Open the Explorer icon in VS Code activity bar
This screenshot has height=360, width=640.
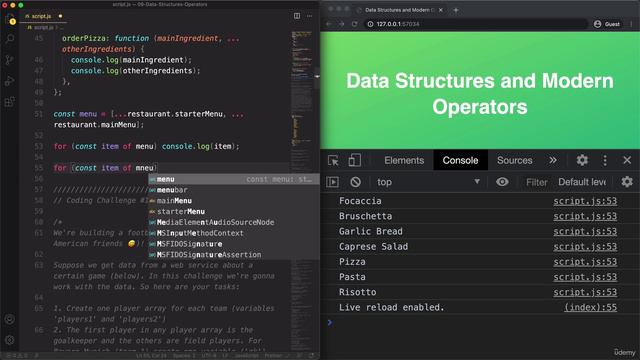pos(10,19)
